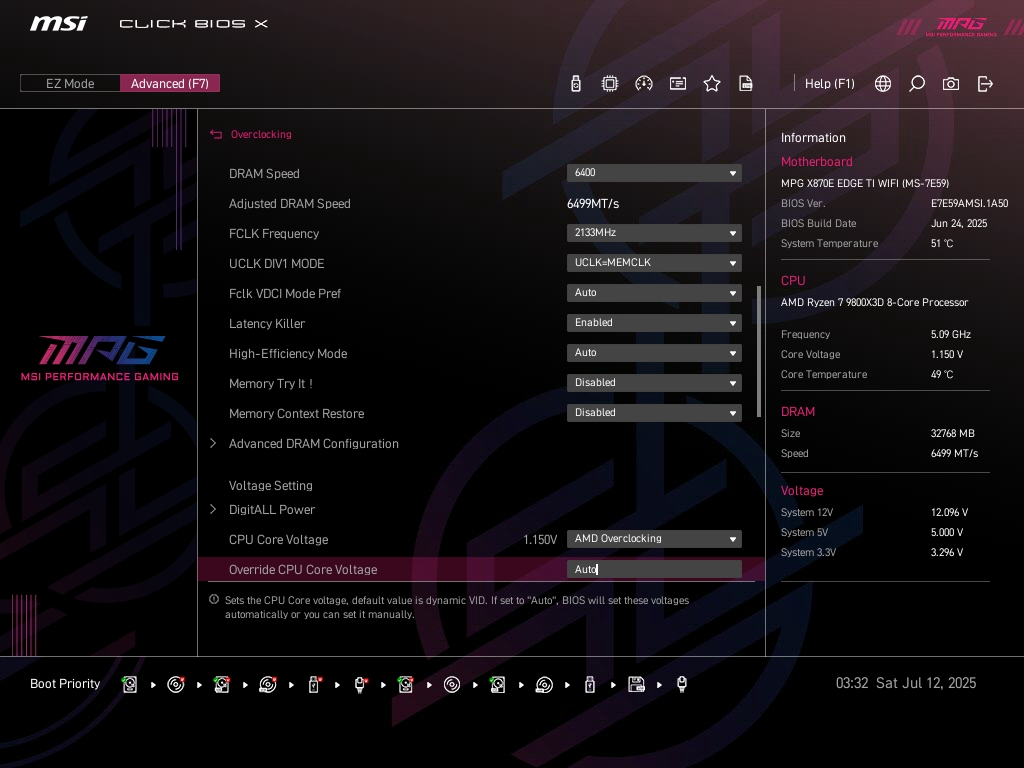Select the plain CD disc boot icon without badge
The image size is (1024, 768).
[452, 684]
